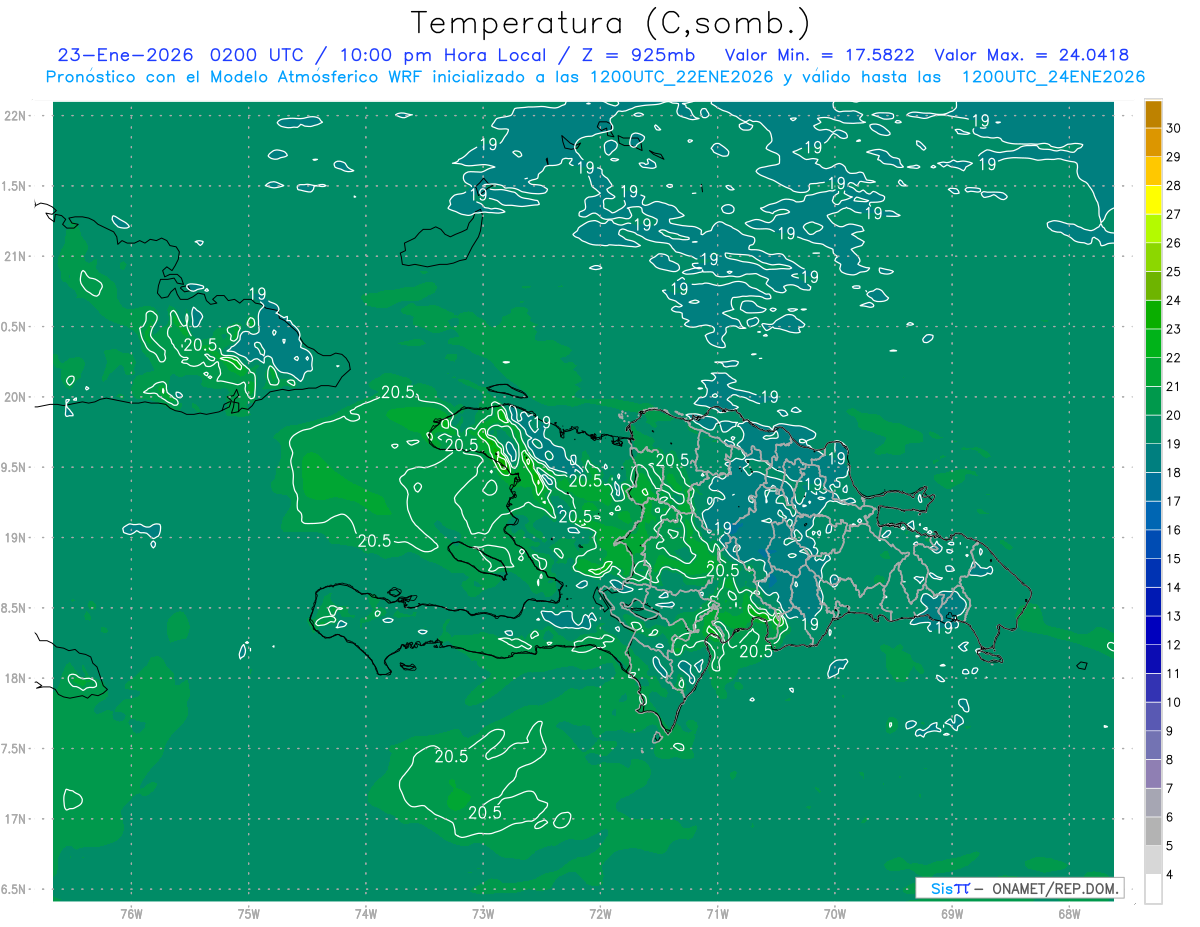Image resolution: width=1200 pixels, height=927 pixels.
Task: Click the '71W' longitude label
Action: point(717,914)
